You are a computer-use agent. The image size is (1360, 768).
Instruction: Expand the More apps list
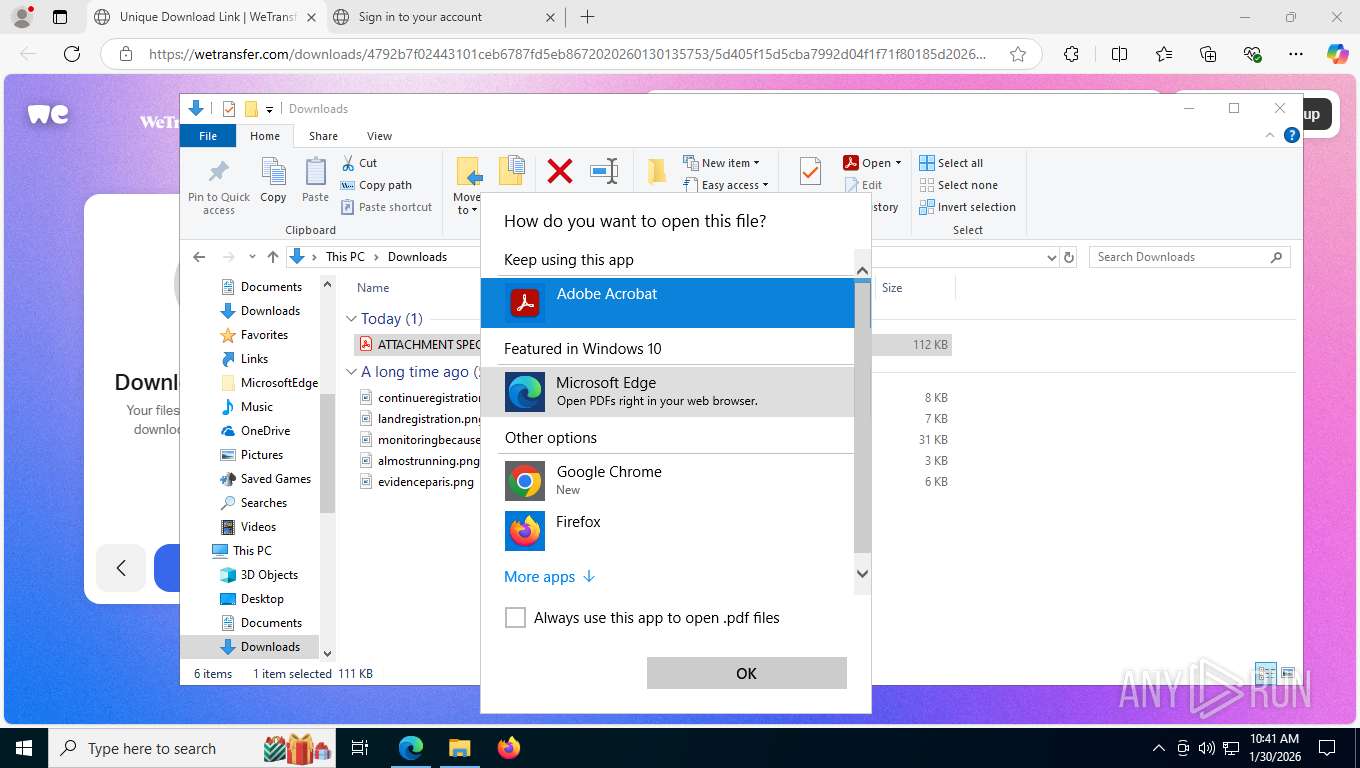click(x=549, y=577)
